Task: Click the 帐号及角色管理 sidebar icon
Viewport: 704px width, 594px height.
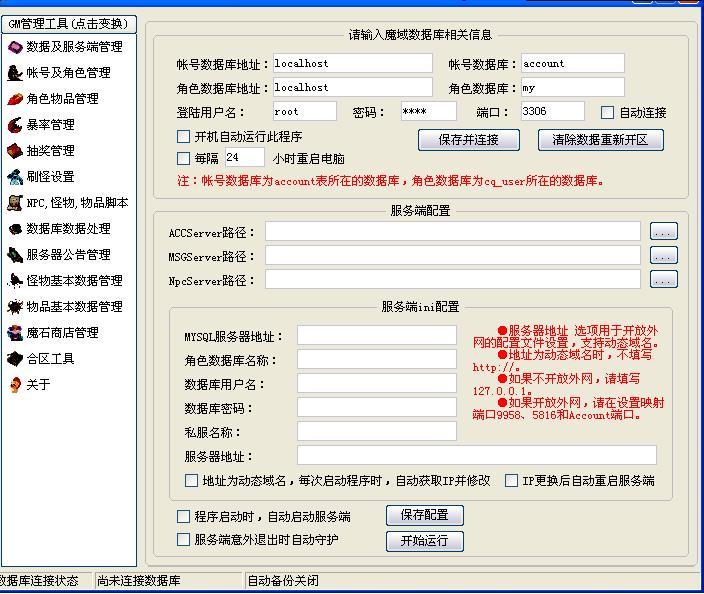Action: click(x=15, y=73)
